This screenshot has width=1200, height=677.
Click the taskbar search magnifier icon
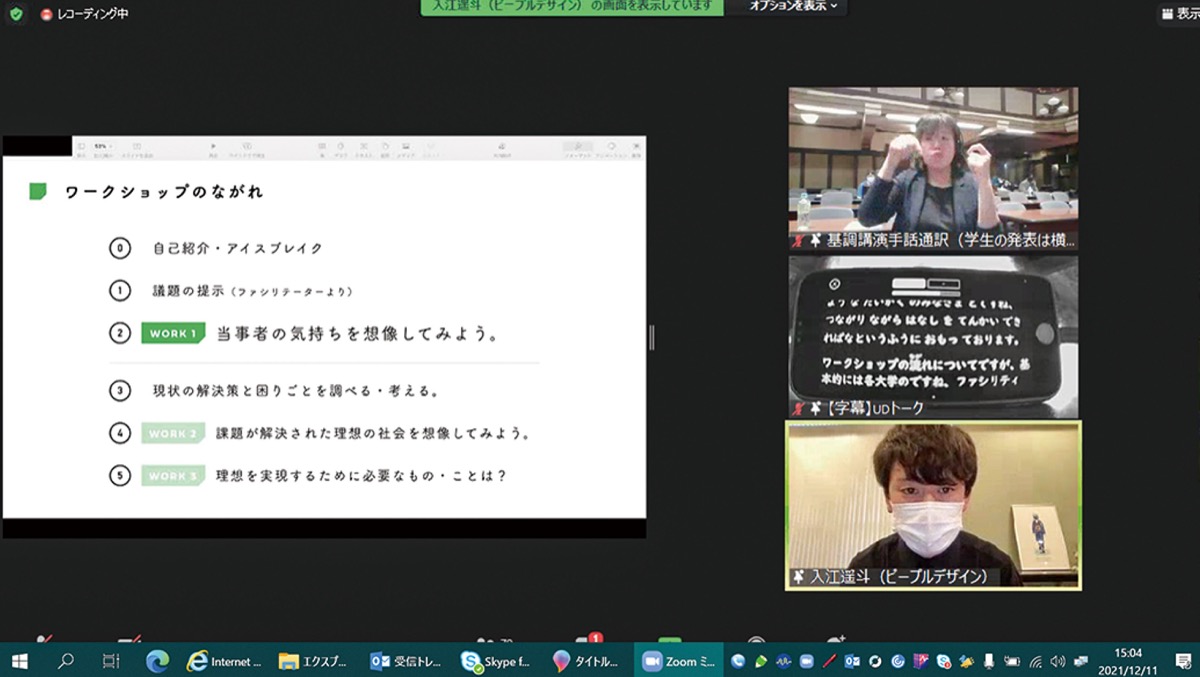[66, 661]
